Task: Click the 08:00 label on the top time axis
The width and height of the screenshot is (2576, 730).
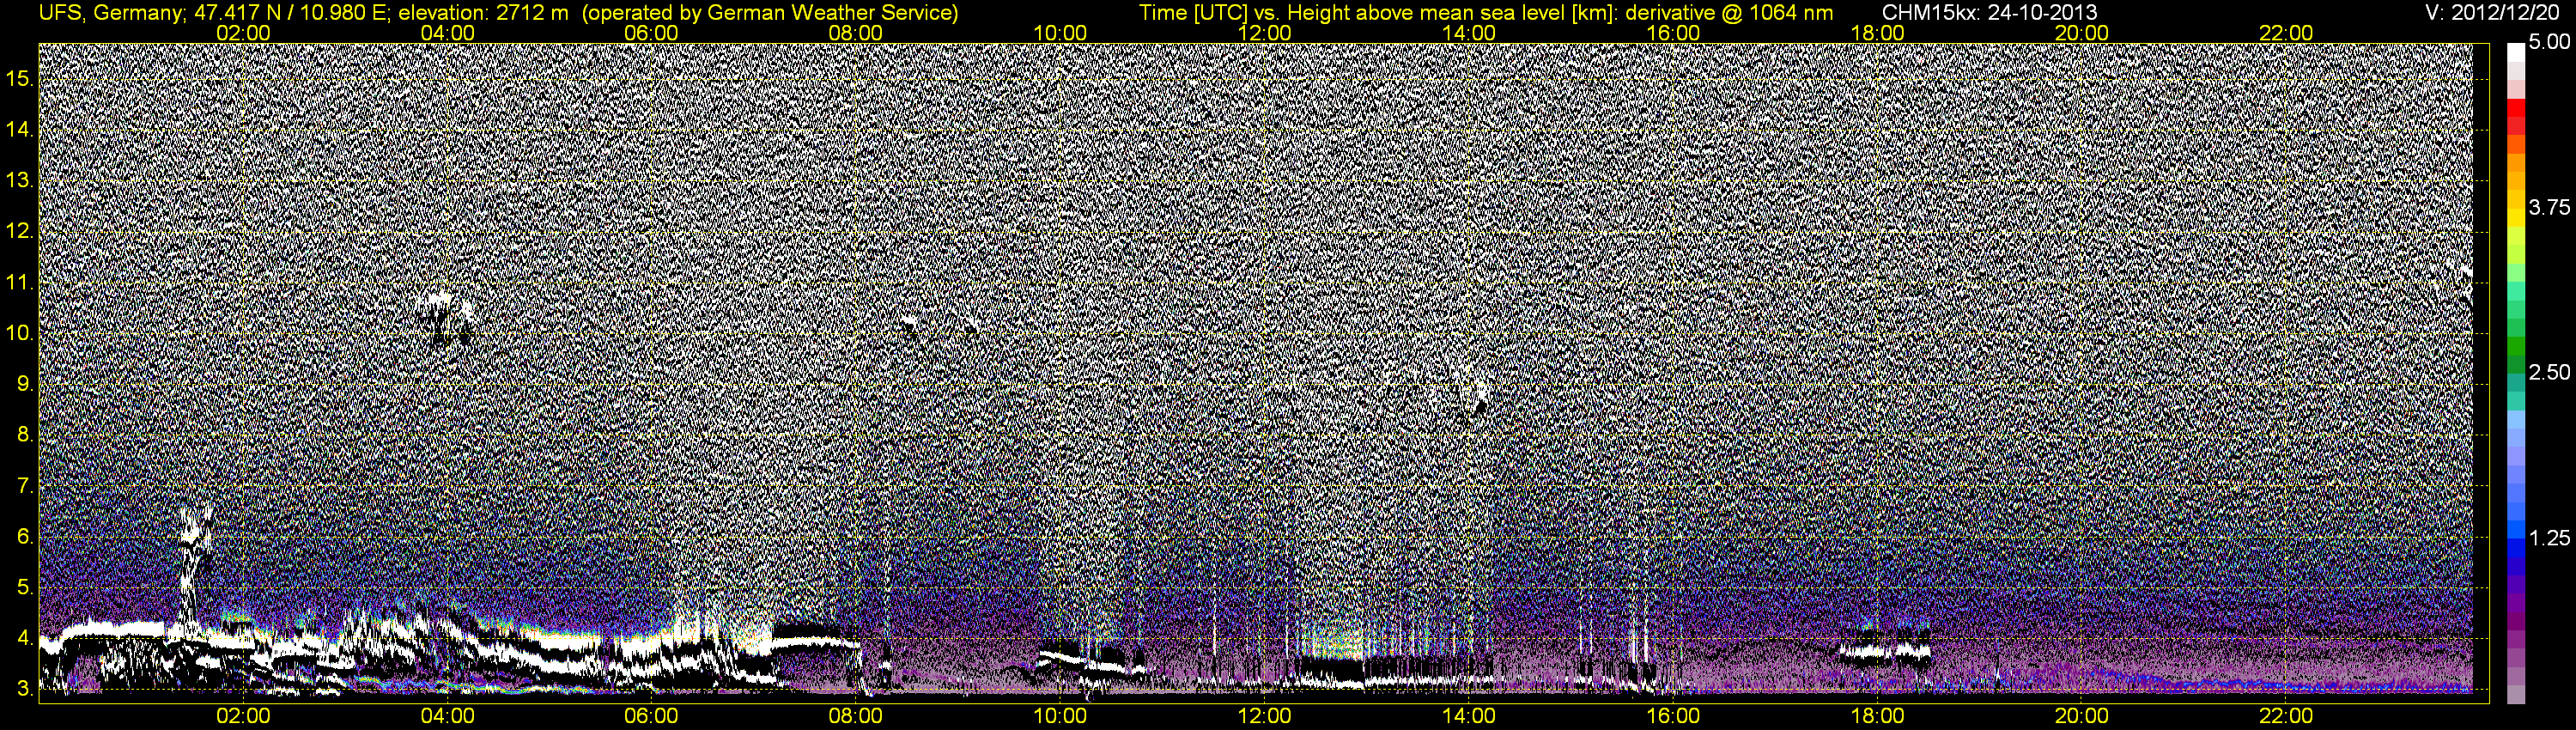Action: 856,33
